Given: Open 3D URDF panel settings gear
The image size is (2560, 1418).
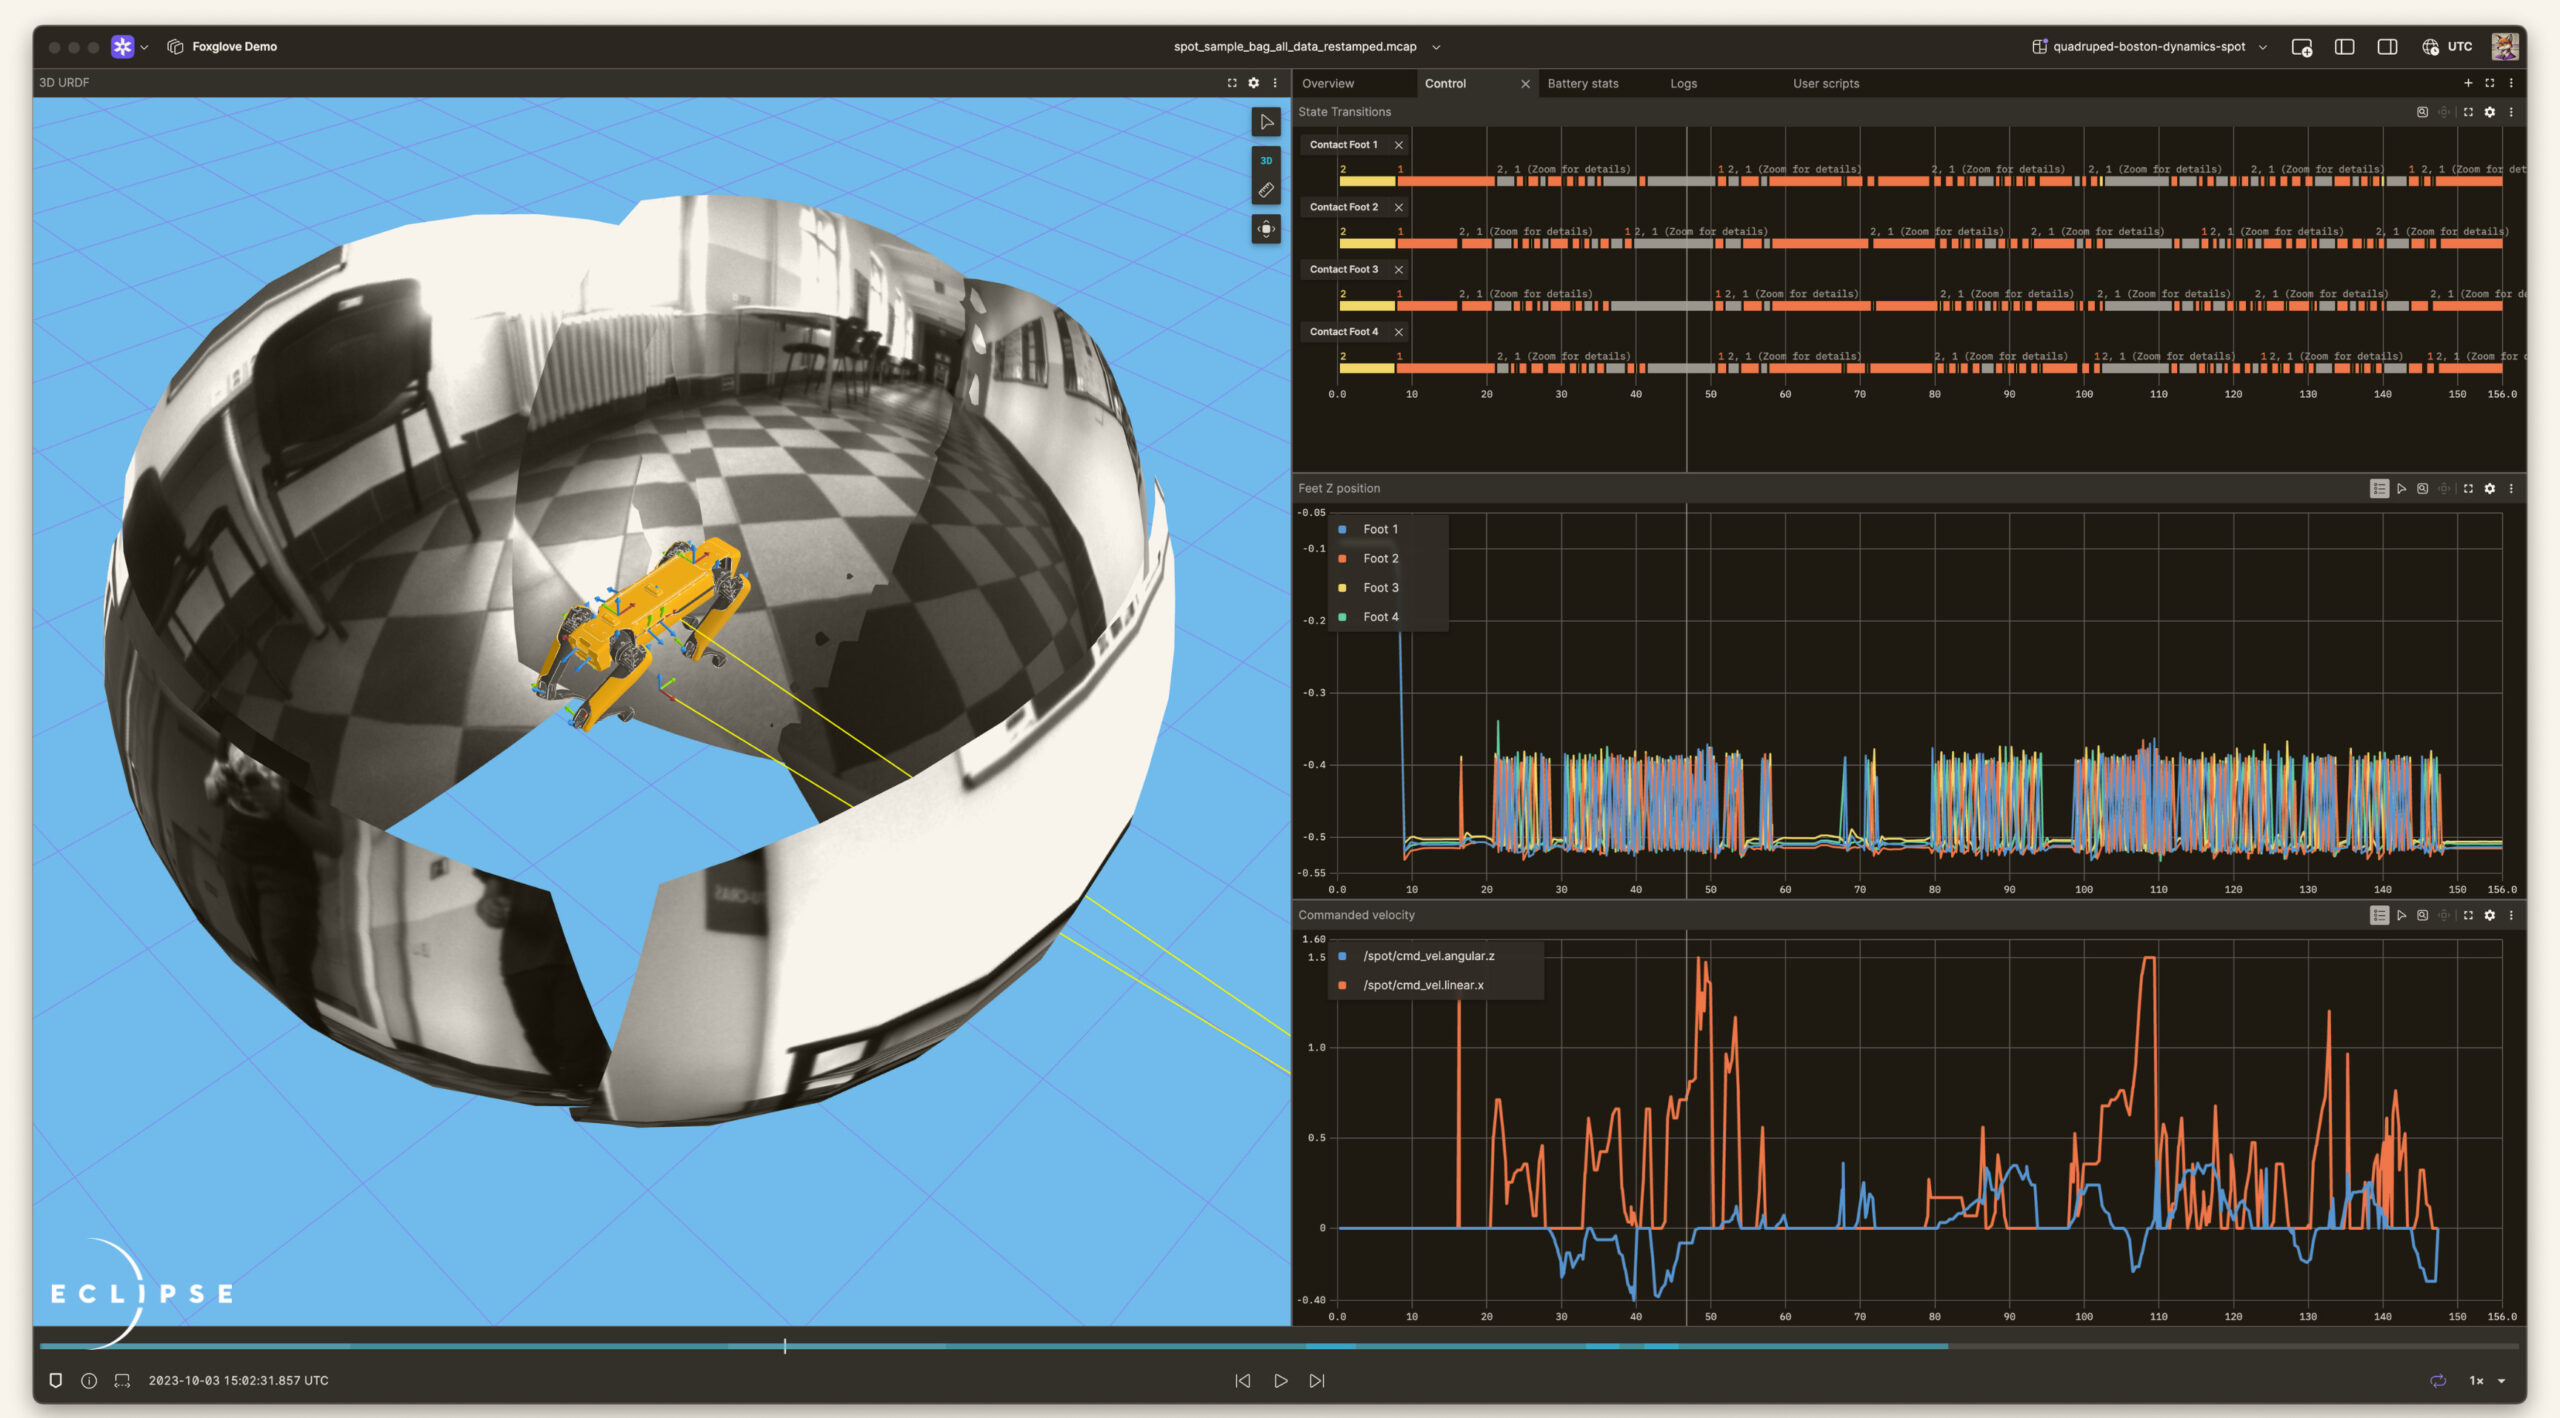Looking at the screenshot, I should coord(1253,83).
